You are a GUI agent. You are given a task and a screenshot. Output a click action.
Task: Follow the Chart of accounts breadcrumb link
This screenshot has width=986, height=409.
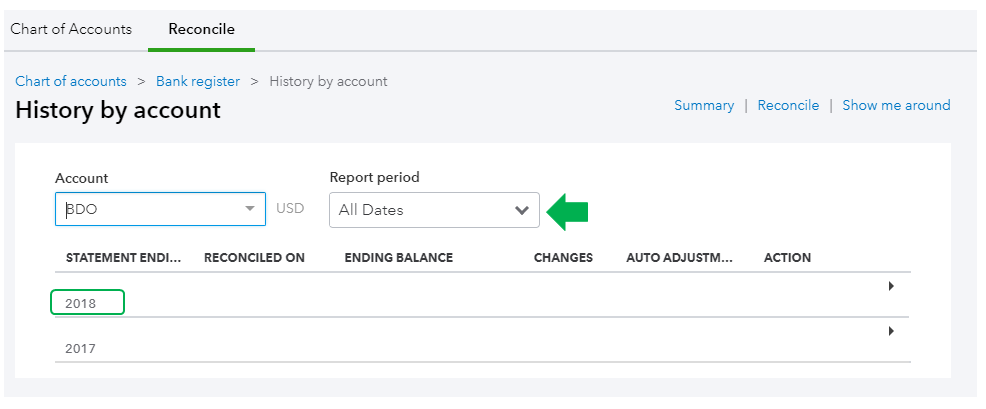[71, 81]
